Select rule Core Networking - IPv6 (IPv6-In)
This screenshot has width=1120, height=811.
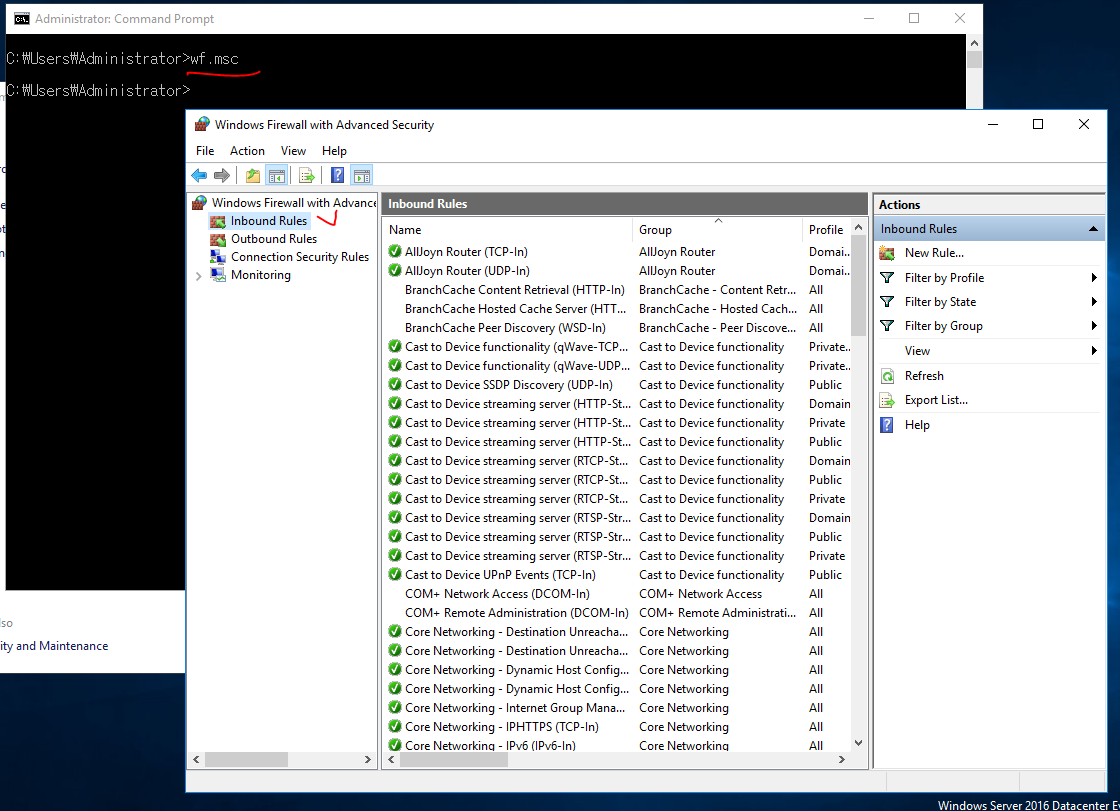point(490,745)
